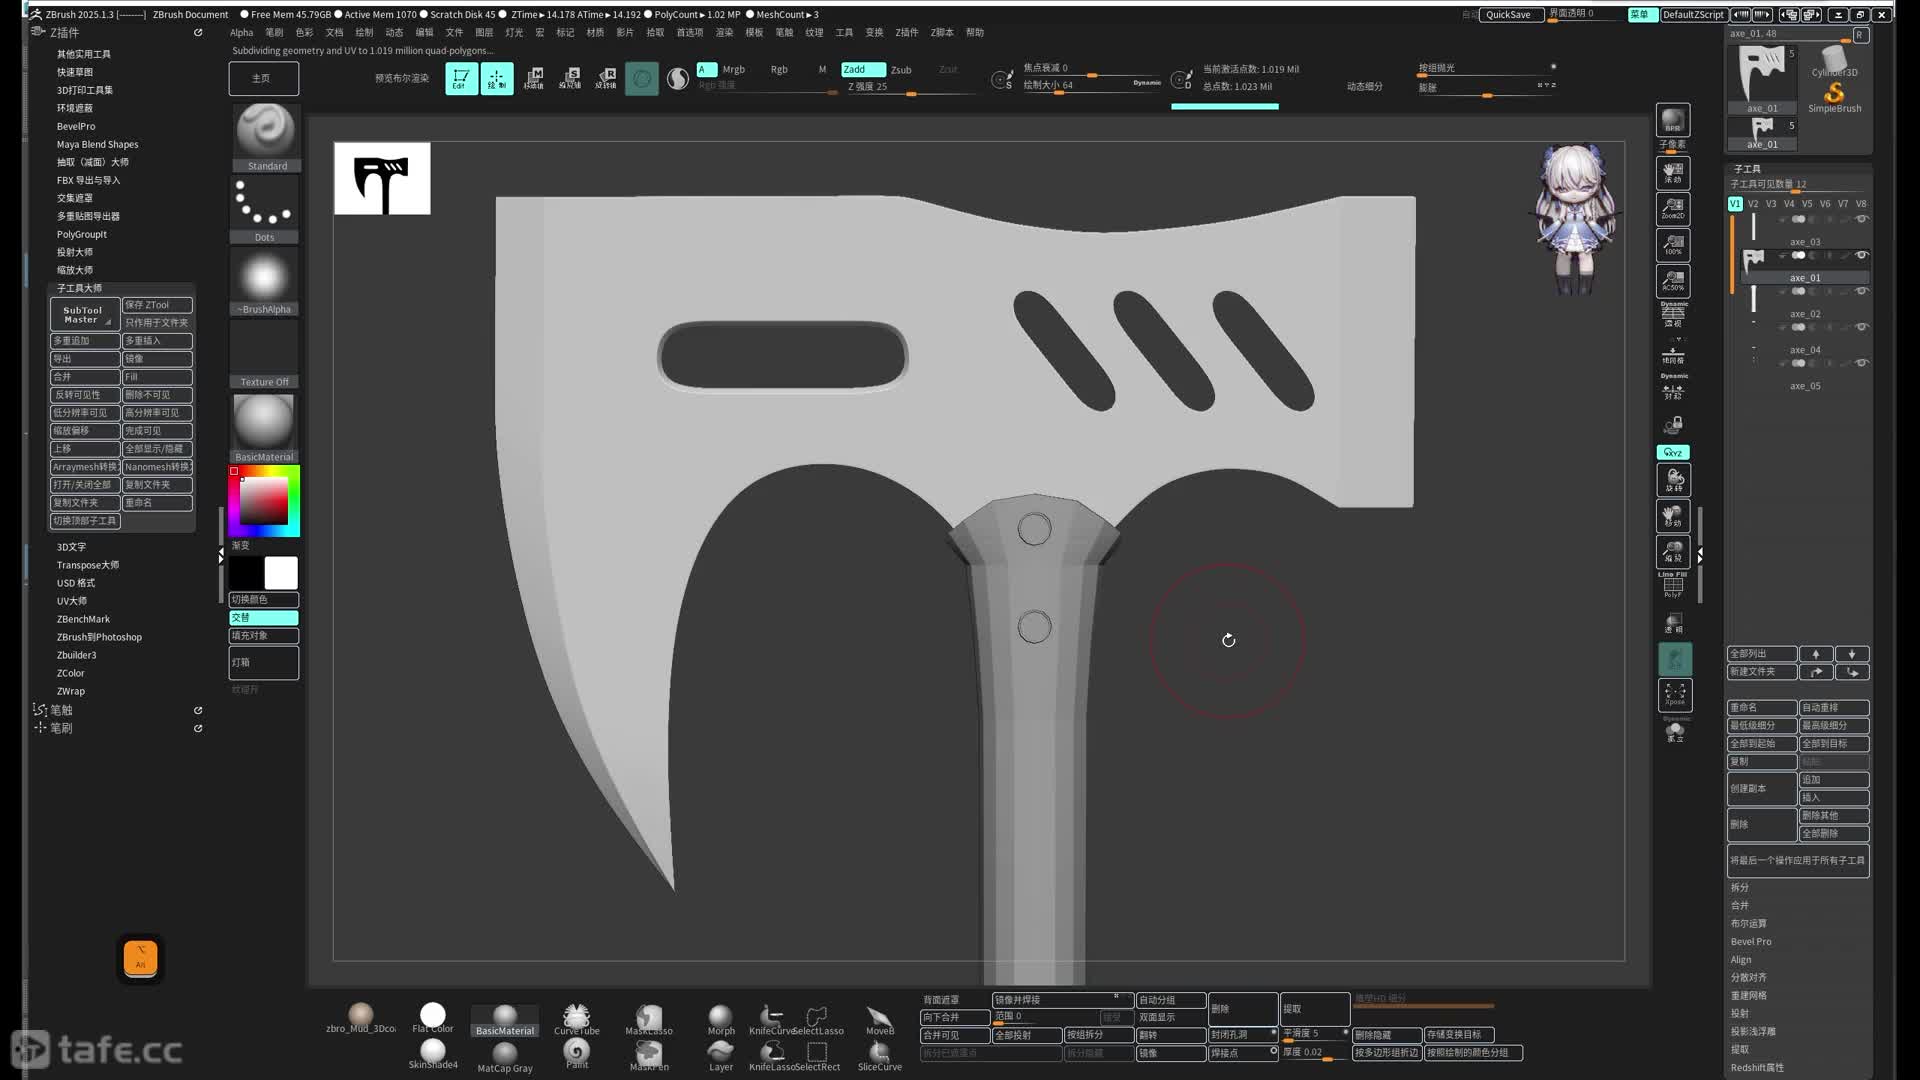Toggle axe_03 subtool visibility eye

click(1861, 219)
